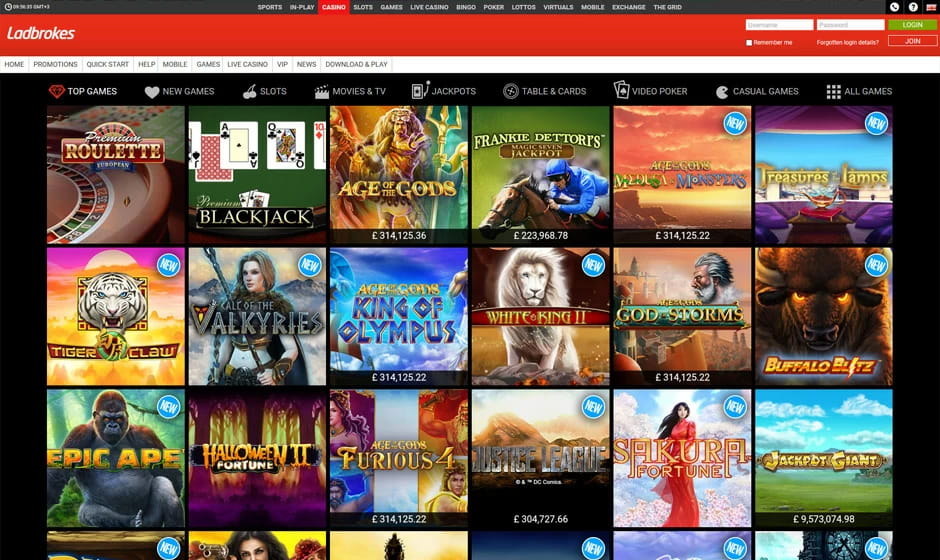
Task: Focus the Username field
Action: [779, 25]
